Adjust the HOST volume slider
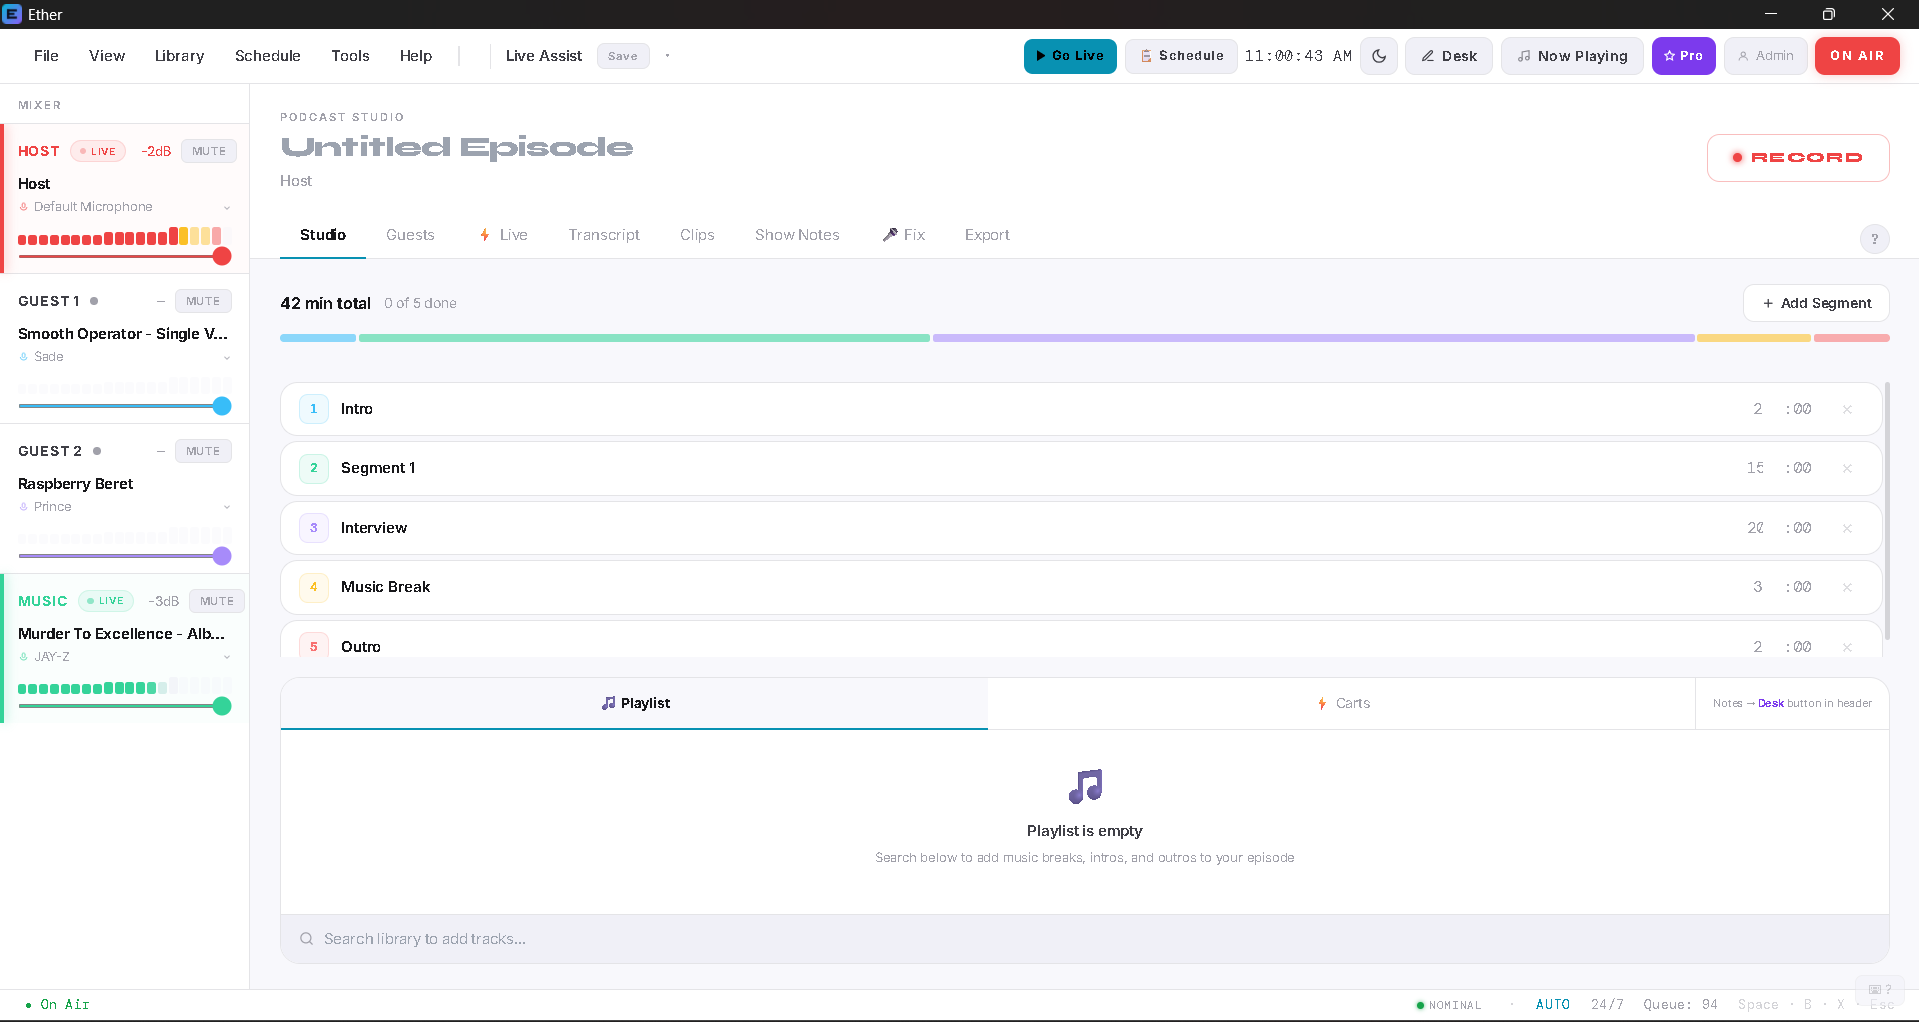The height and width of the screenshot is (1022, 1919). (125, 256)
